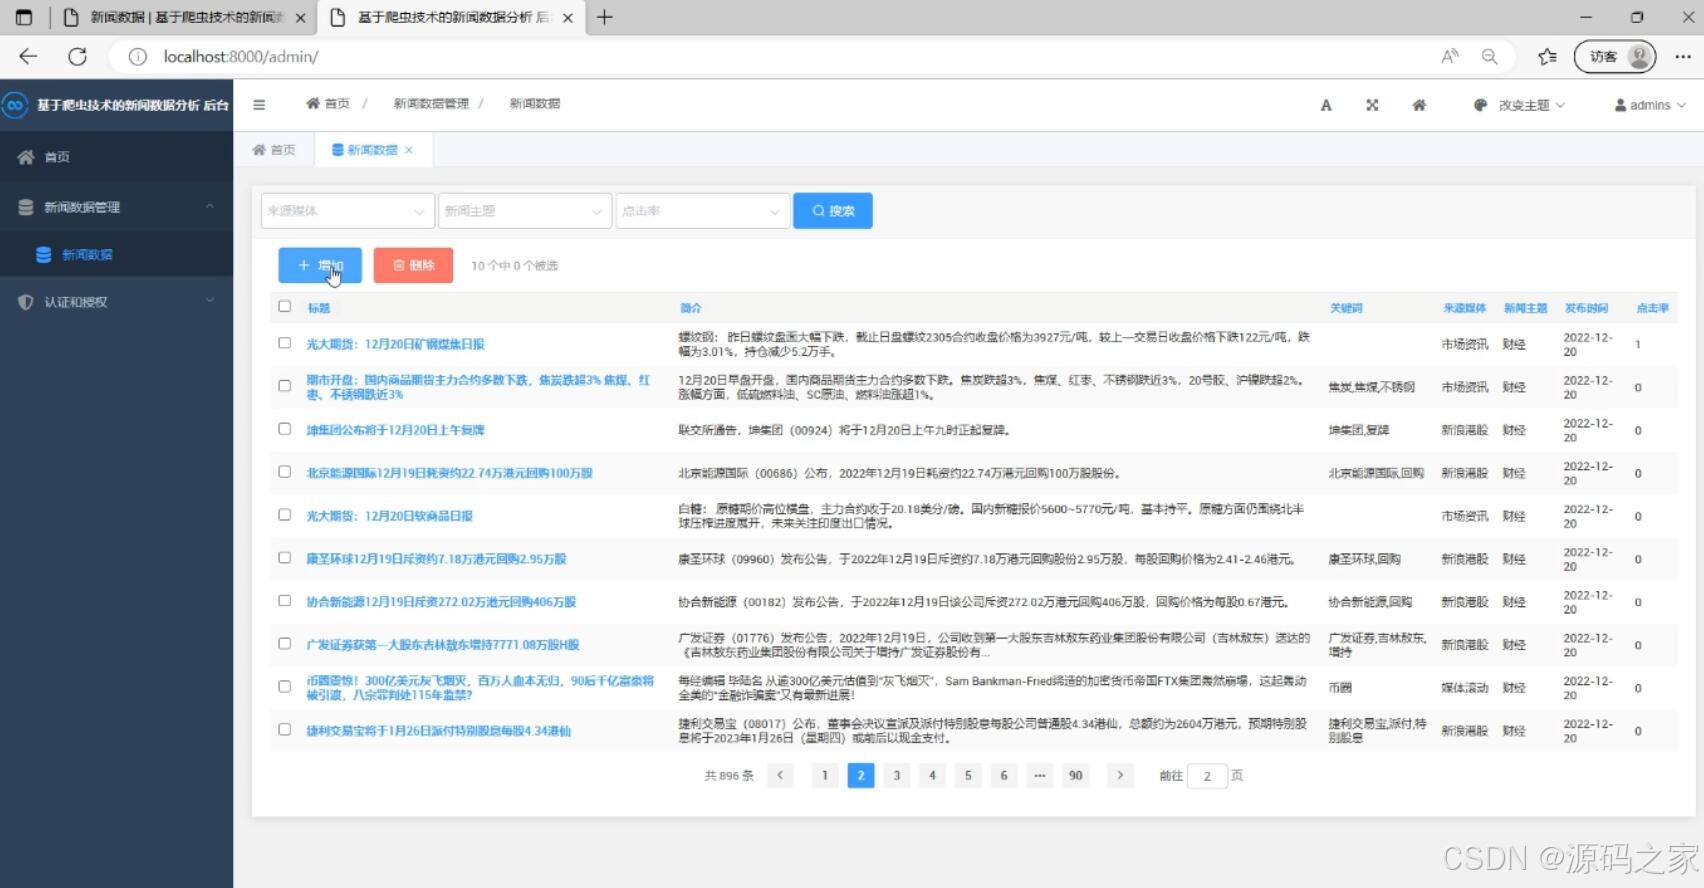This screenshot has width=1704, height=888.
Task: Click the zoom magnifier icon in address bar
Action: pos(1490,57)
